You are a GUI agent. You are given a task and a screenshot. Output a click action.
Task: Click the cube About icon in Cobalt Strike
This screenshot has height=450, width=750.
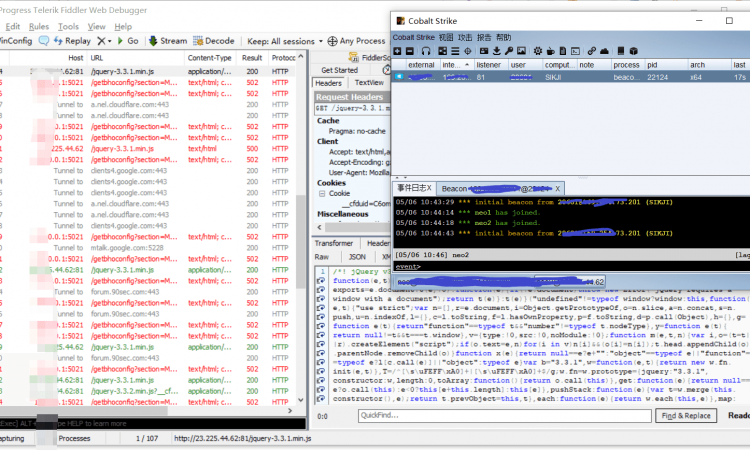coord(633,51)
